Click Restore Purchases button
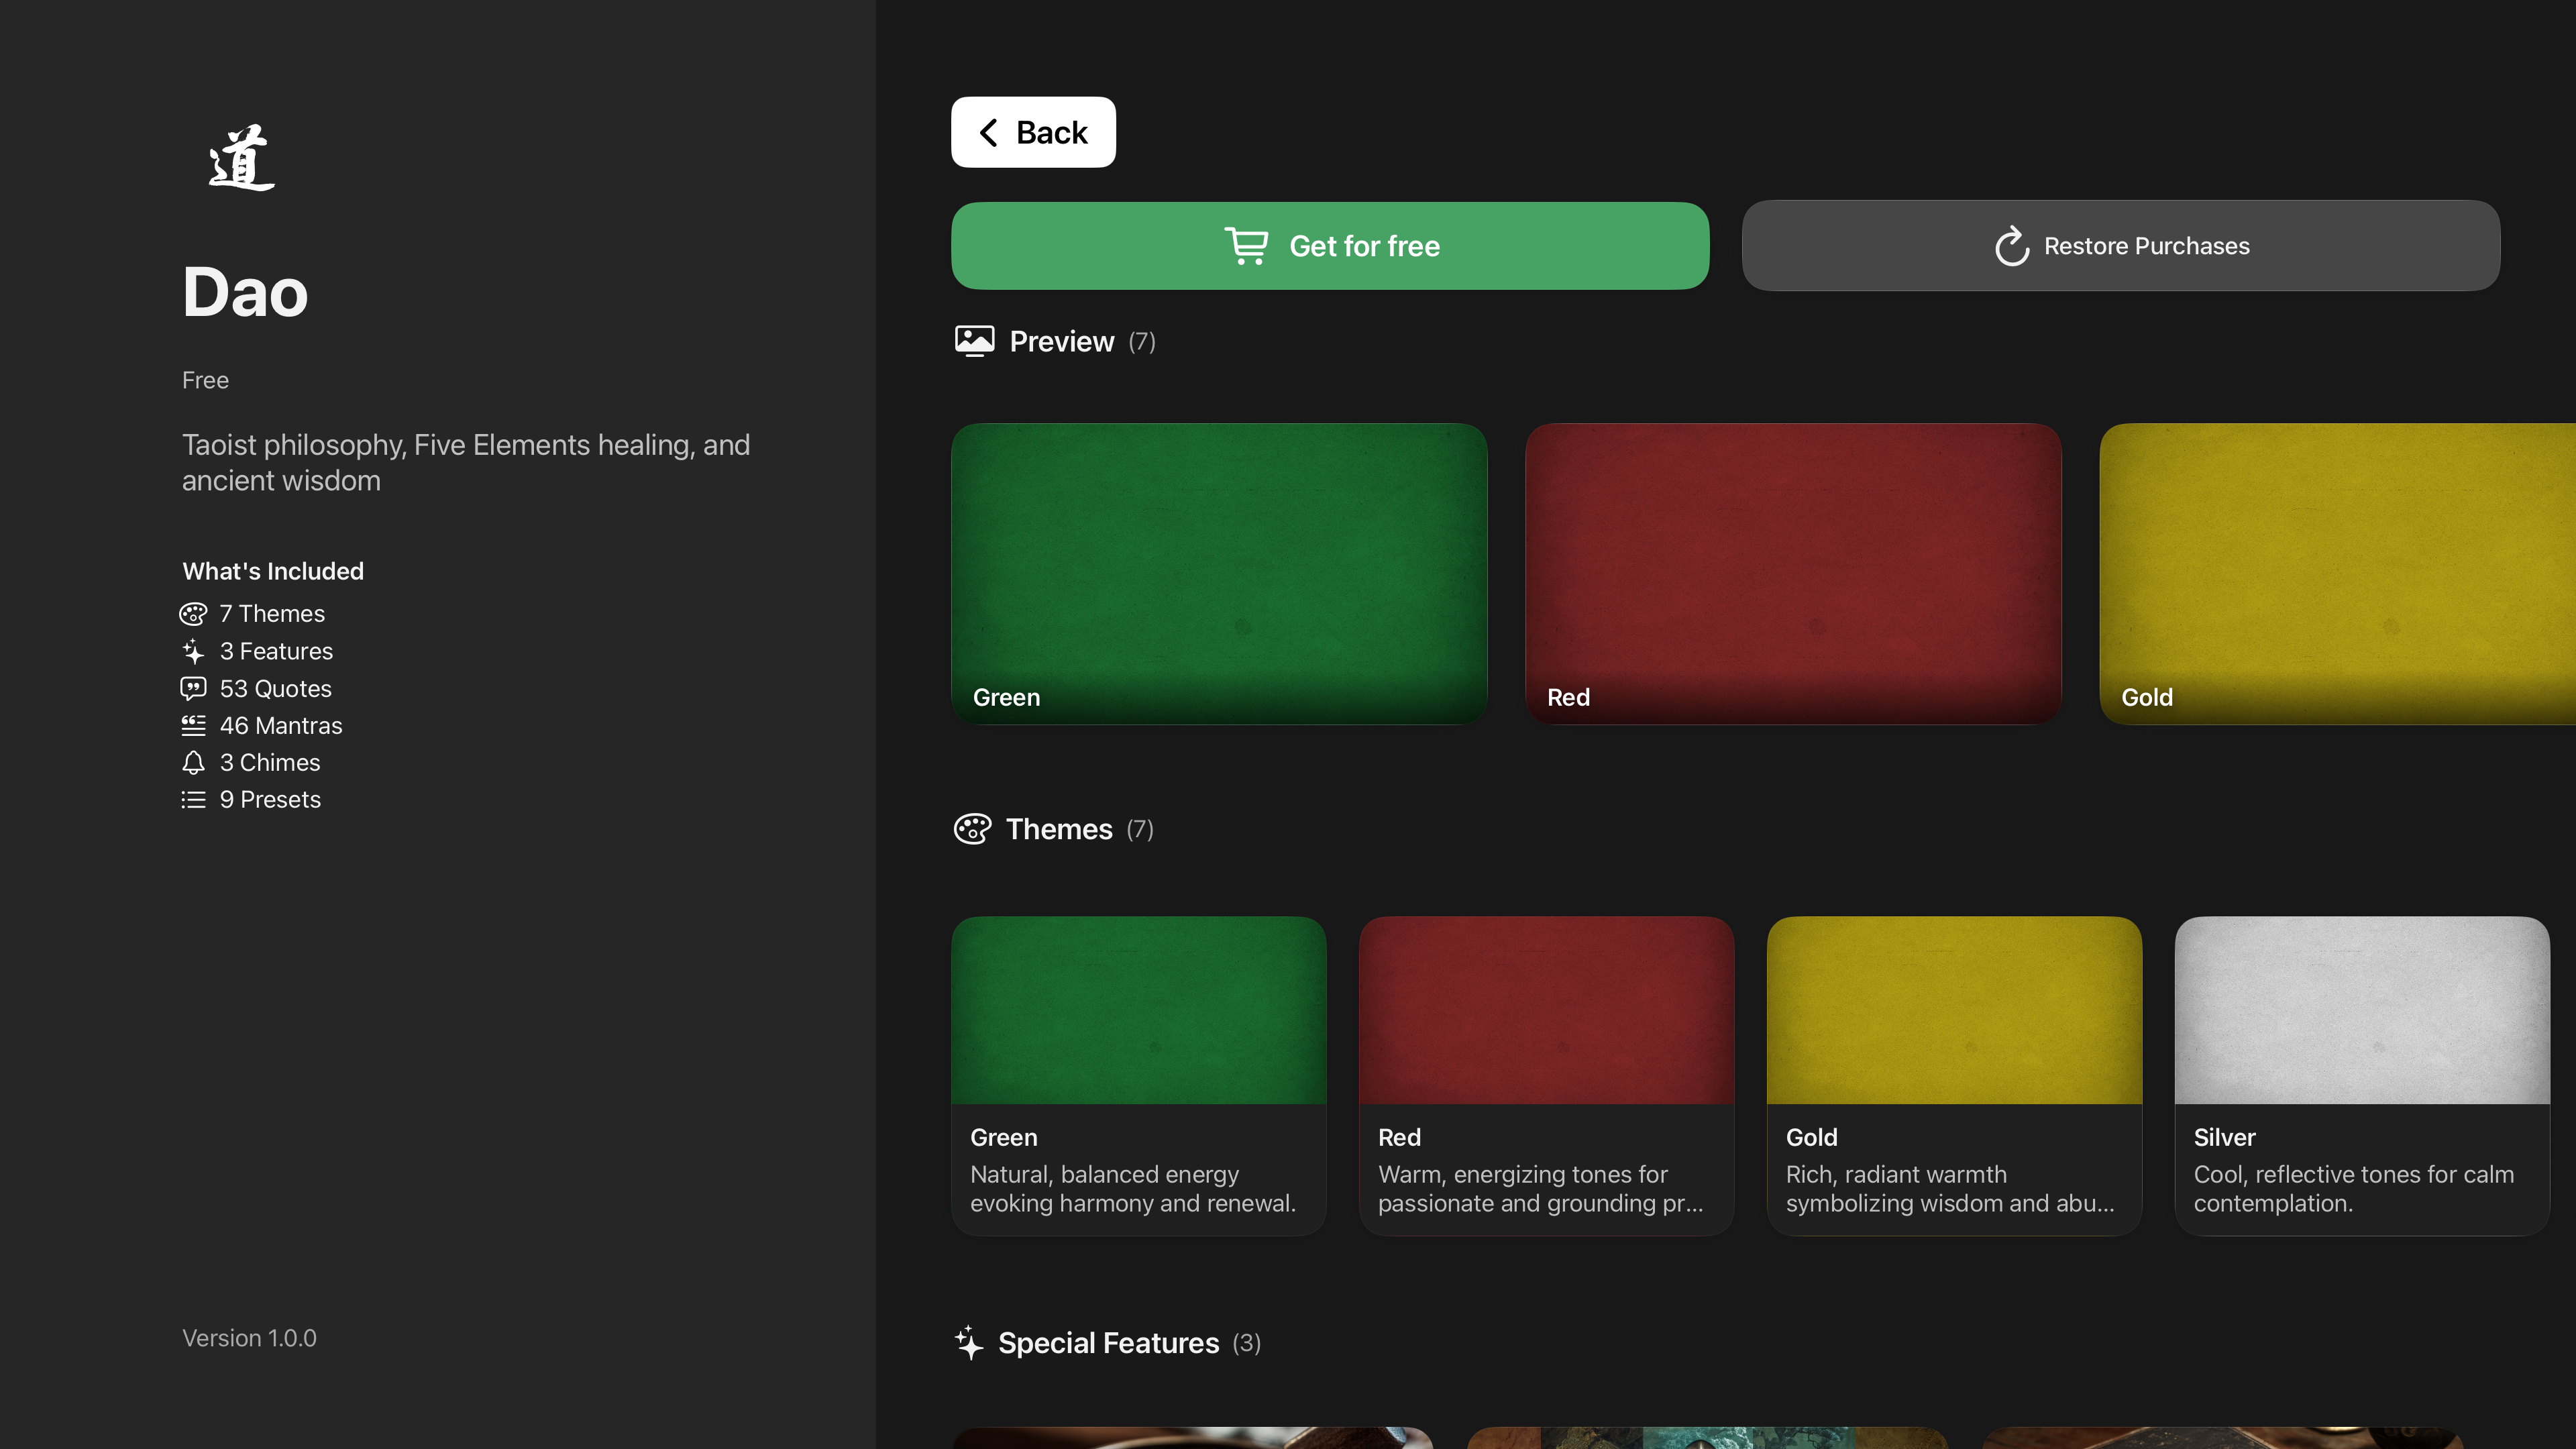2576x1449 pixels. [2120, 246]
